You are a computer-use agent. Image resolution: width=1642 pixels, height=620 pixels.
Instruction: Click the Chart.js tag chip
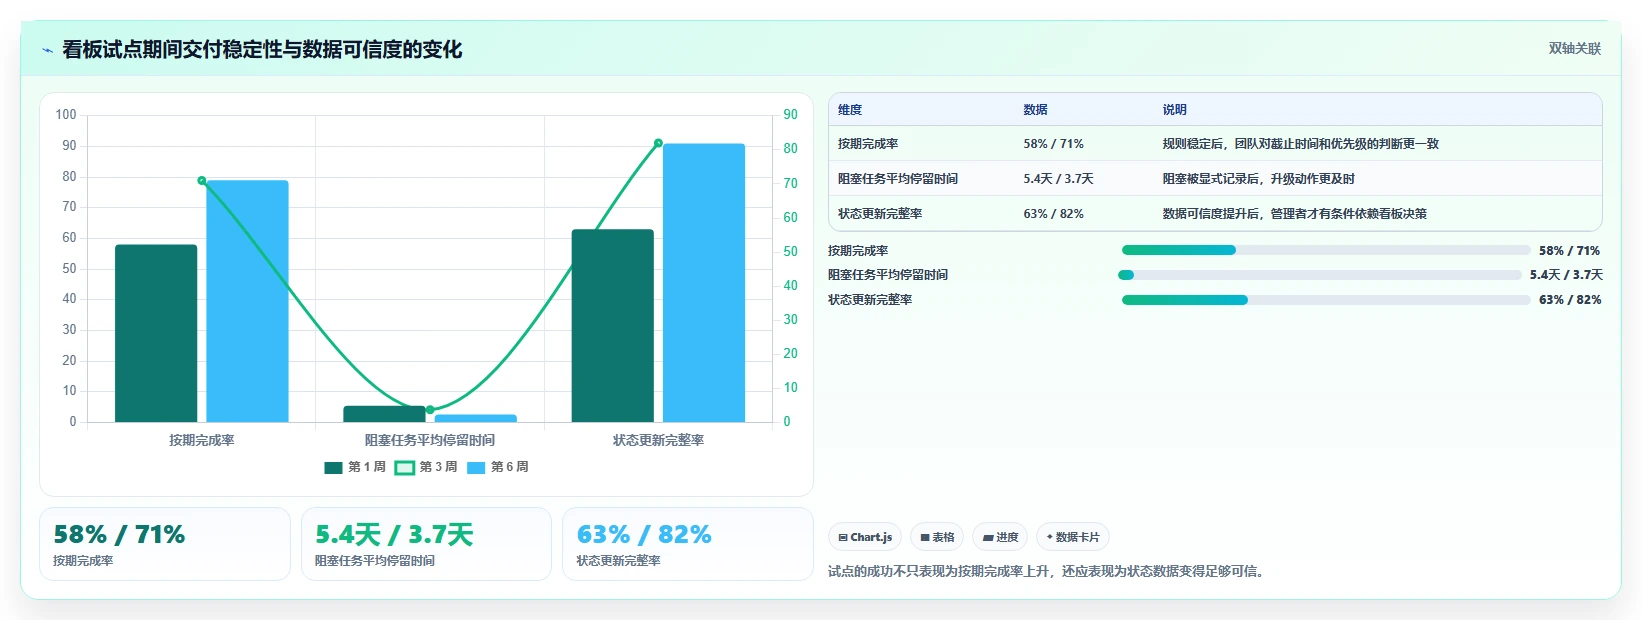coord(865,537)
